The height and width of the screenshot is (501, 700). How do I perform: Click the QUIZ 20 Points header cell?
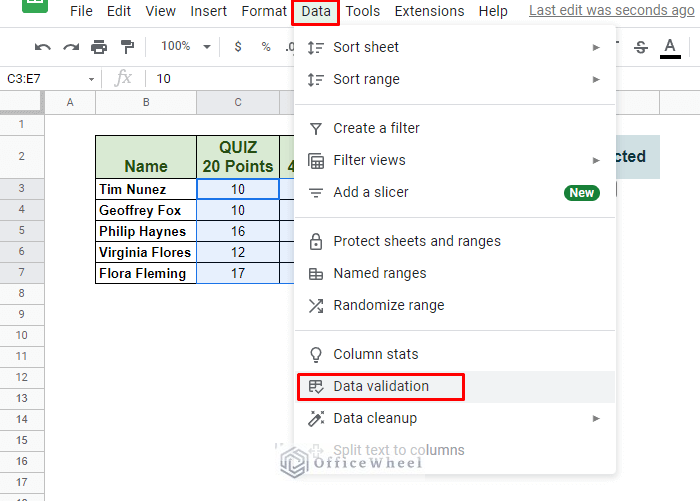coord(238,157)
